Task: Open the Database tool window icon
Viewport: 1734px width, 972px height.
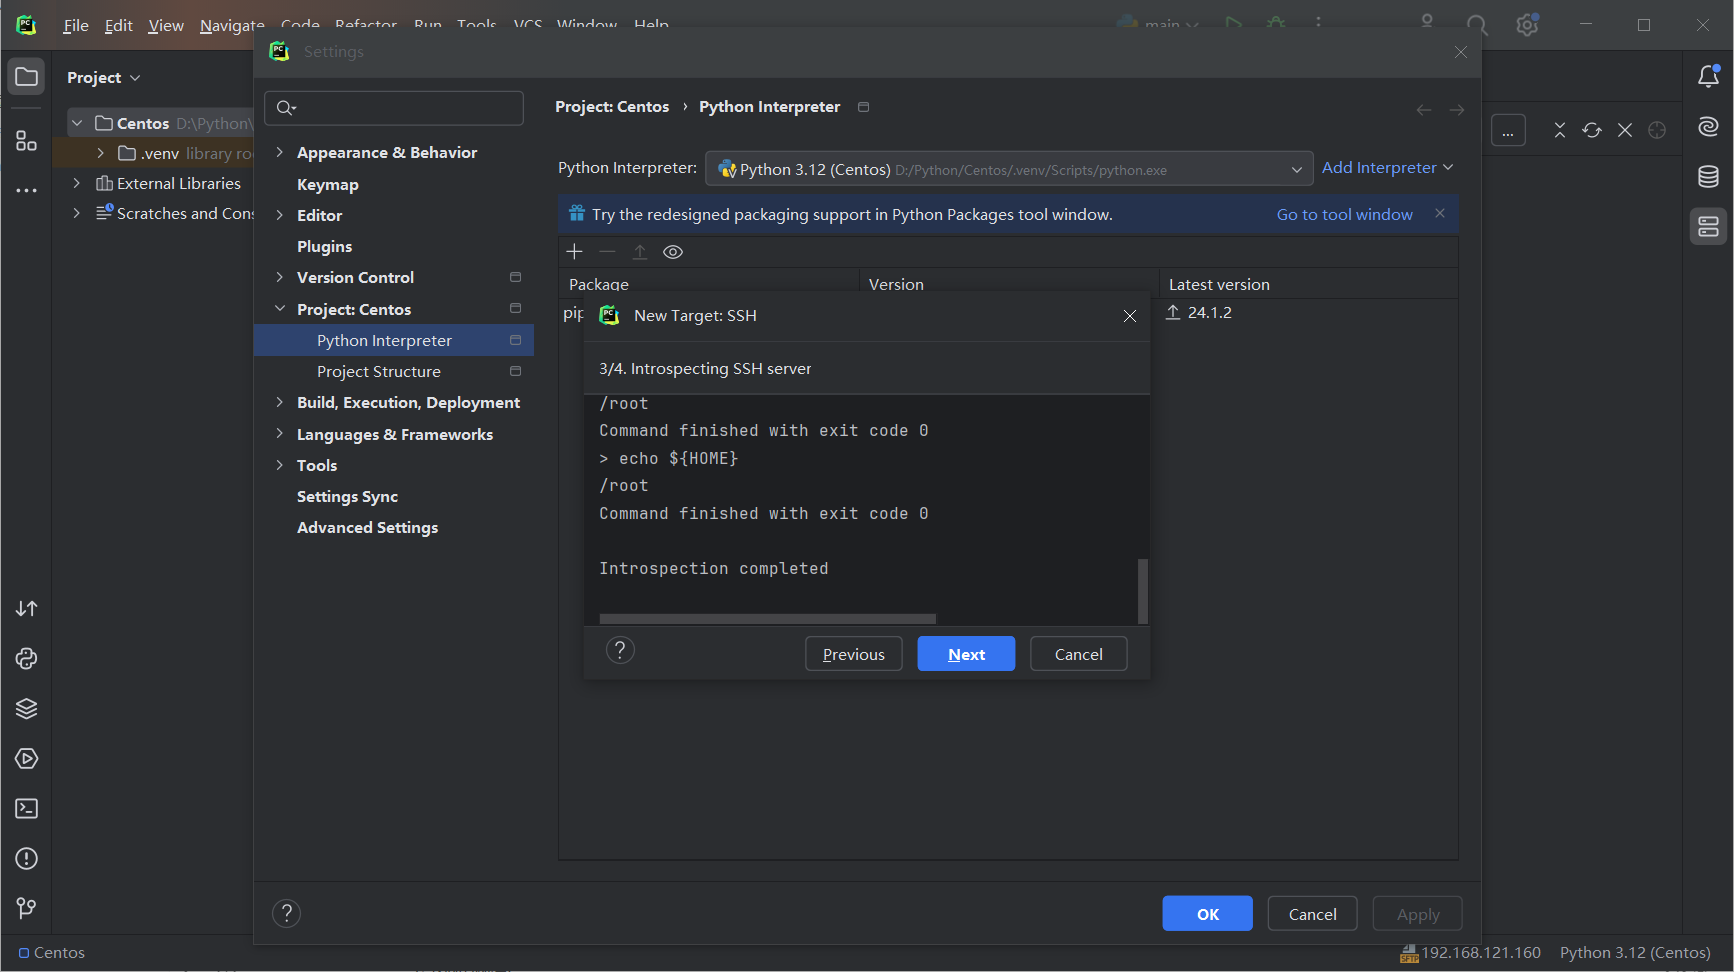Action: click(1708, 177)
